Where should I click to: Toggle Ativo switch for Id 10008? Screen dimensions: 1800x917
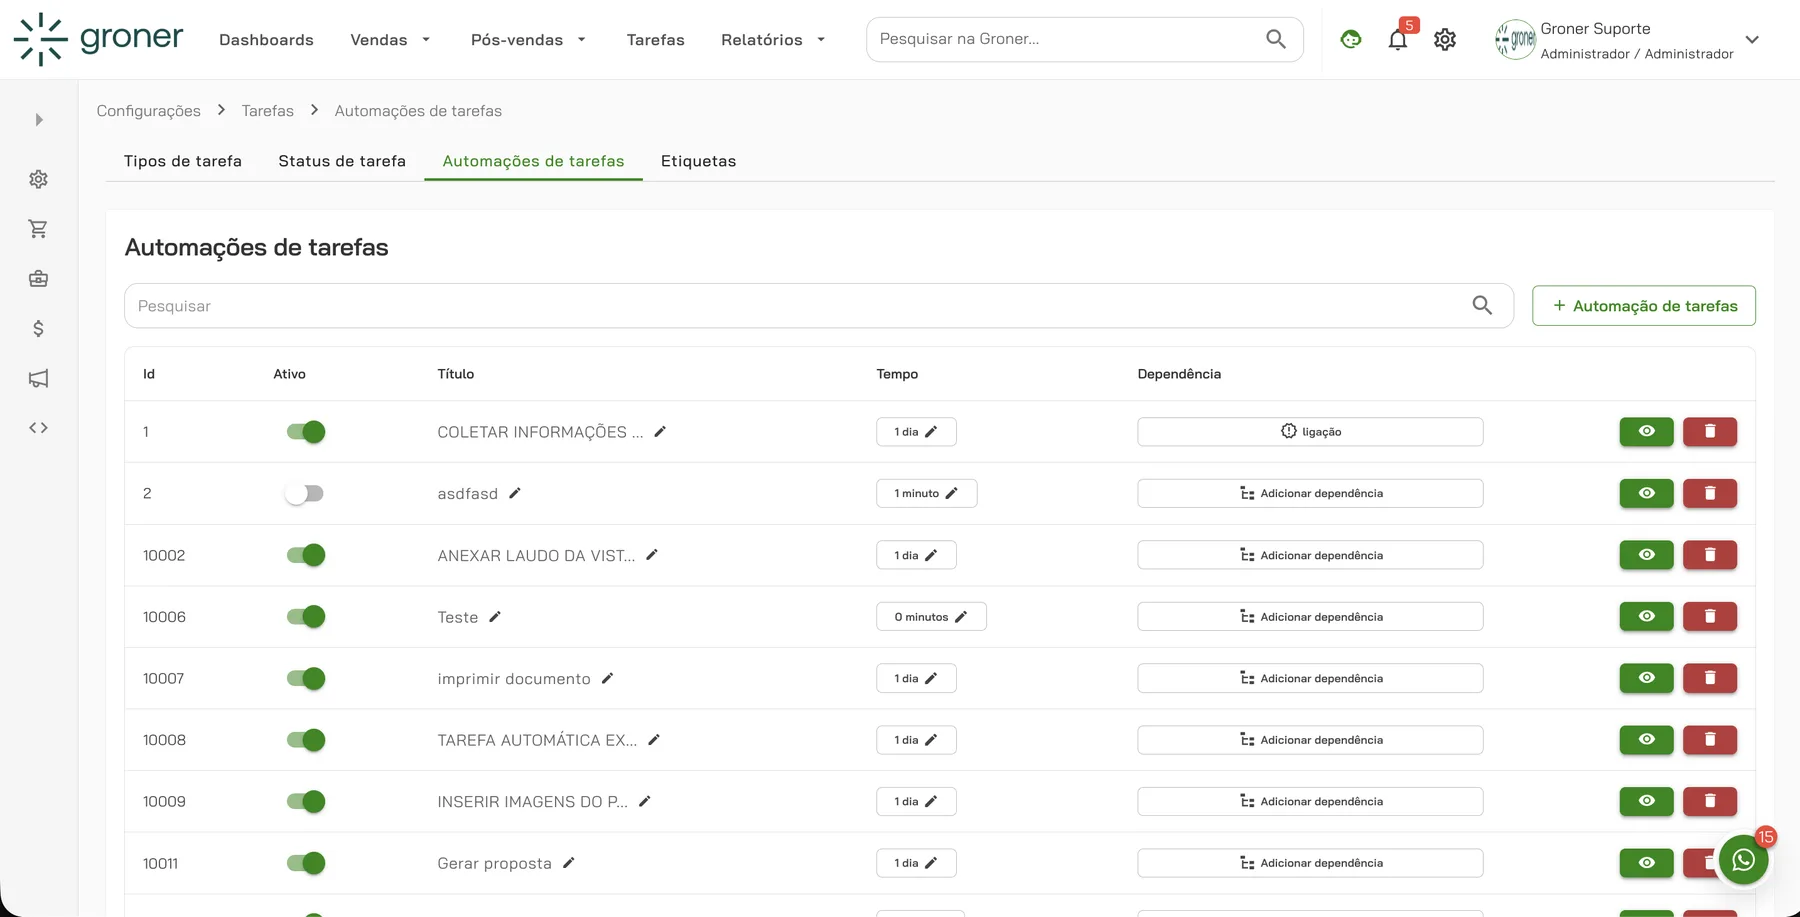click(306, 740)
